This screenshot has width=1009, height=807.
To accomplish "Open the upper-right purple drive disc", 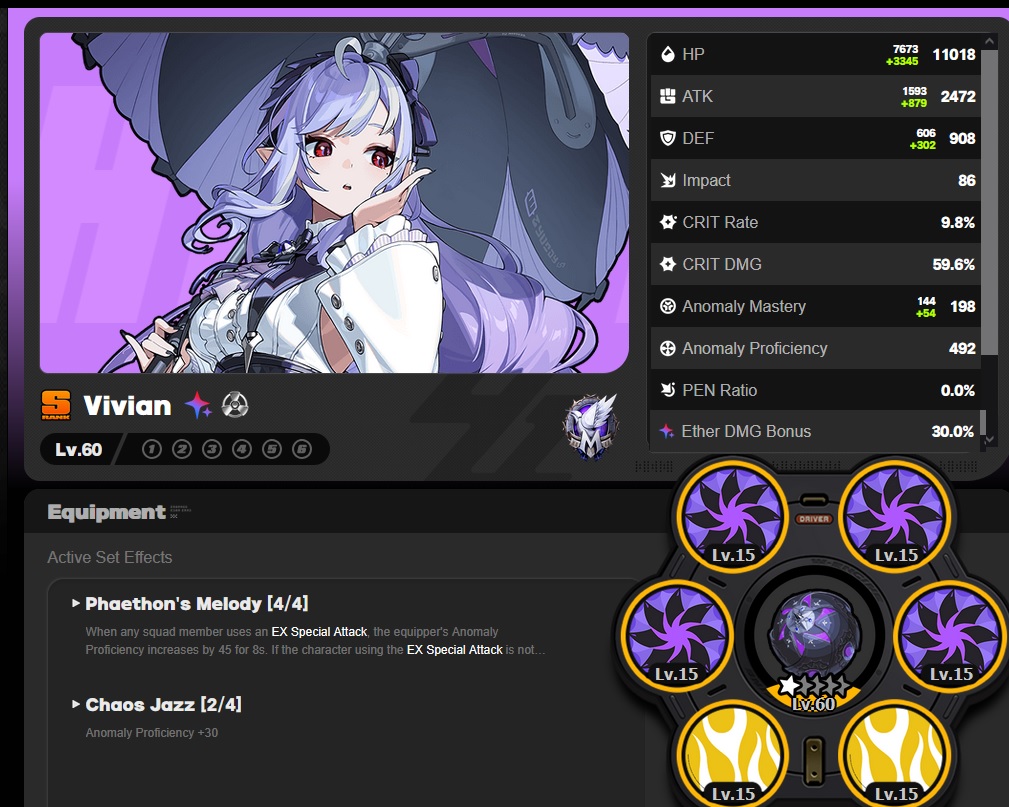I will point(896,516).
